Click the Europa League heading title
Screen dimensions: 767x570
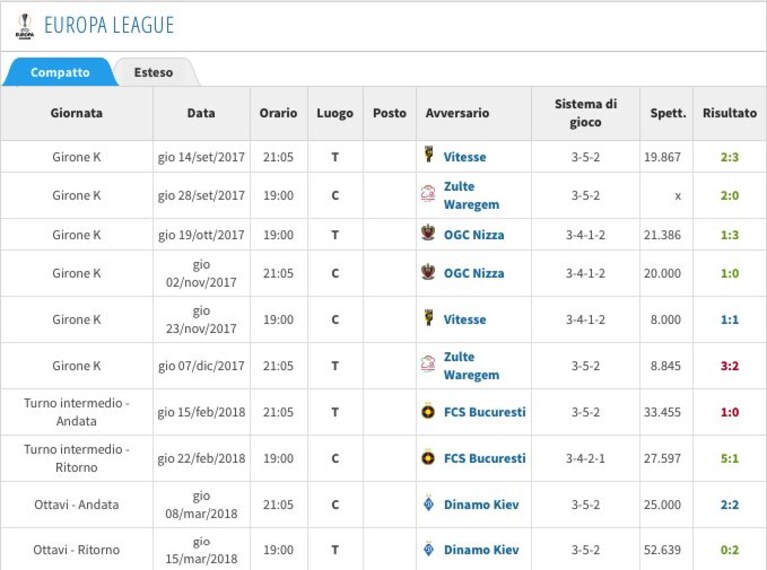tap(109, 25)
